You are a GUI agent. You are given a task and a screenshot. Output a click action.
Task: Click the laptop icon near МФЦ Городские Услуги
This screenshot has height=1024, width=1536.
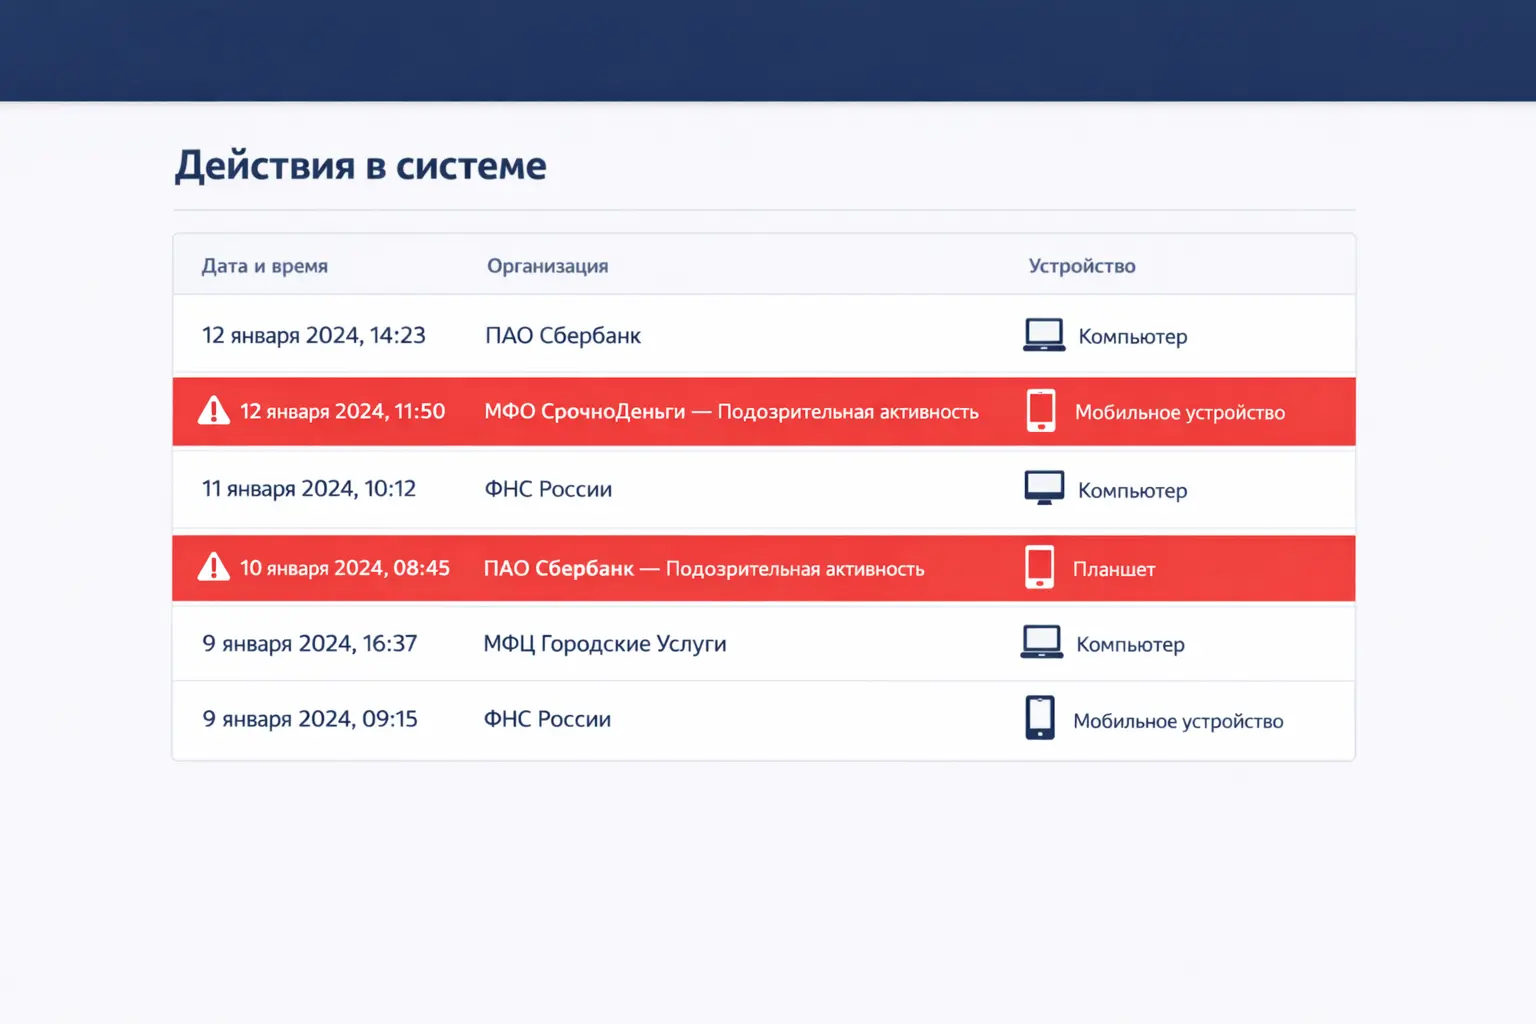(1040, 641)
